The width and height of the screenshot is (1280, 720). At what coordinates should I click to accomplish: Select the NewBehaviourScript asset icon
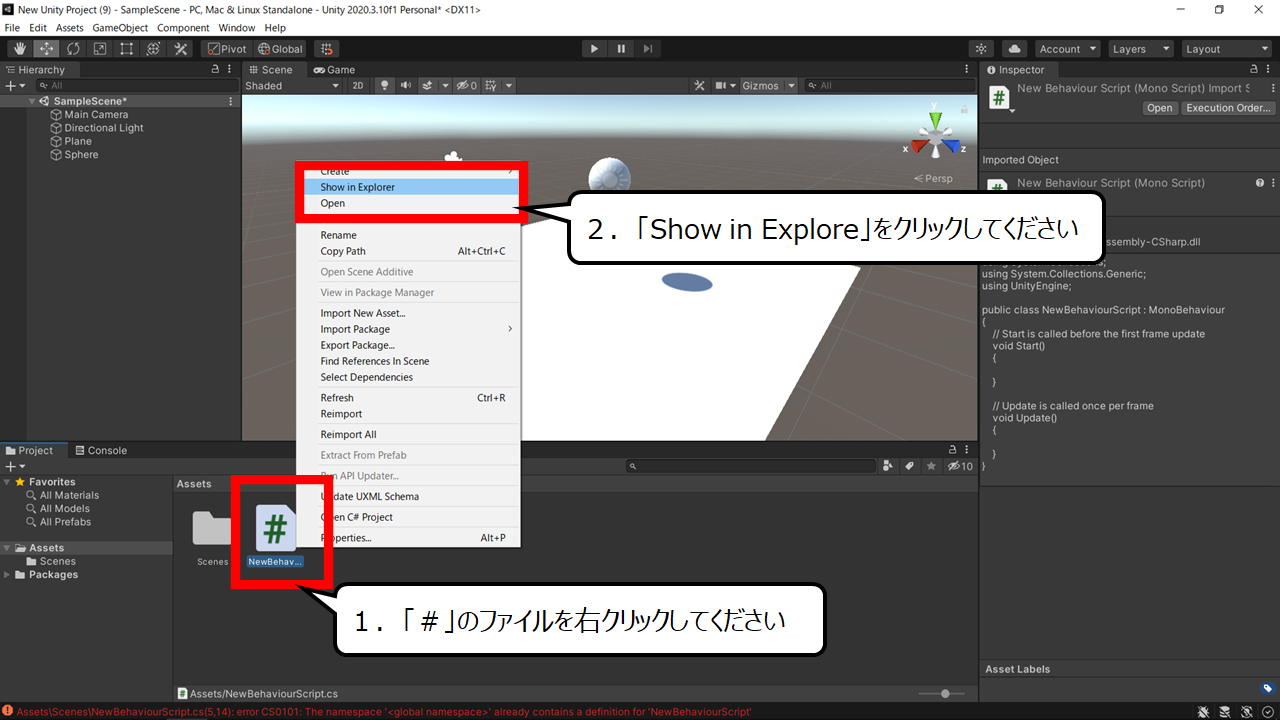coord(275,528)
